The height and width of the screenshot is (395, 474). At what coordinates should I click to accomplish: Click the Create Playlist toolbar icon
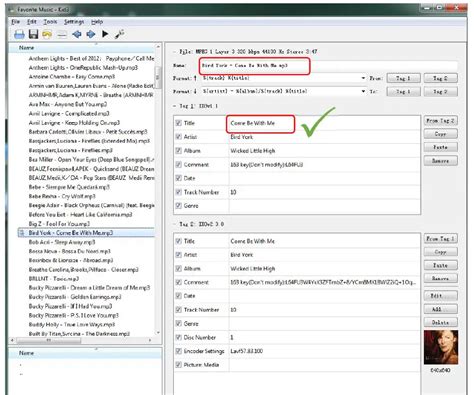[62, 34]
